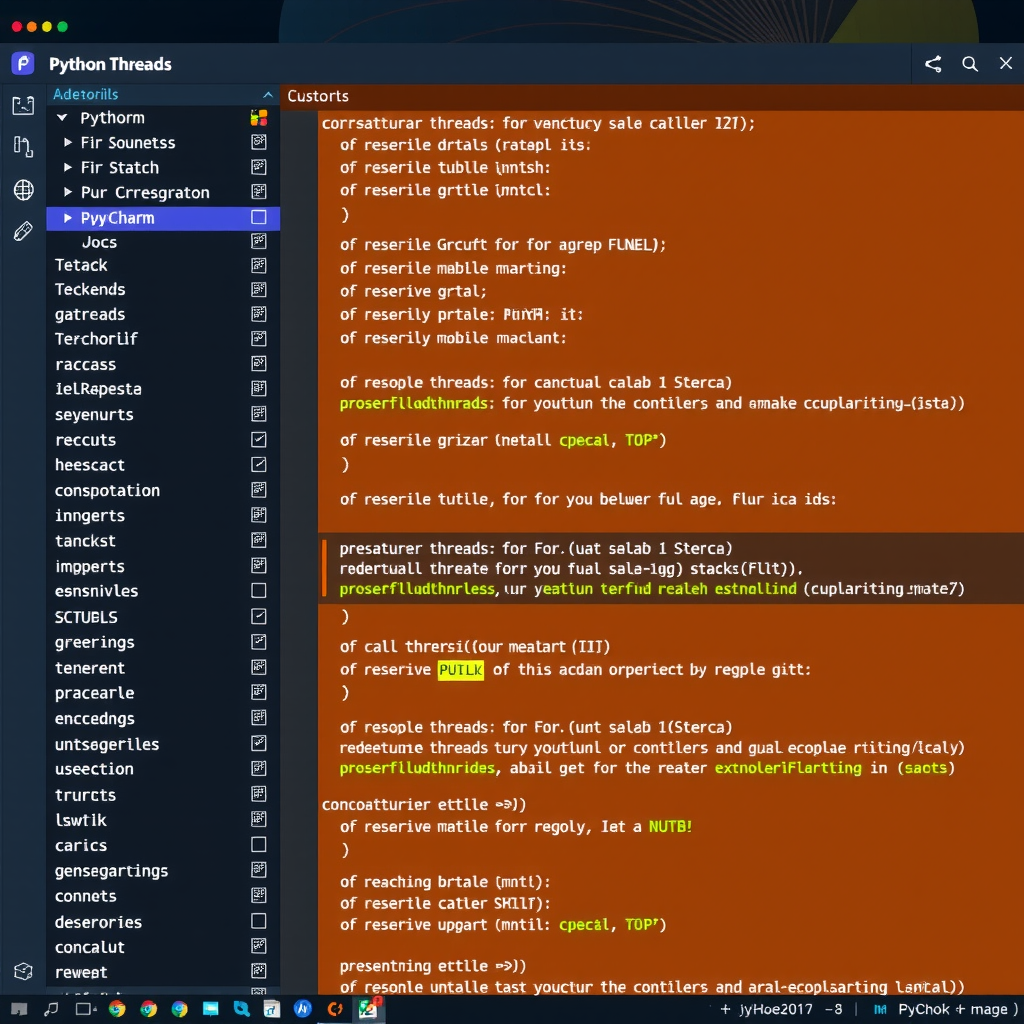Open the Python Threads app logo icon
Viewport: 1024px width, 1024px height.
pyautogui.click(x=21, y=63)
